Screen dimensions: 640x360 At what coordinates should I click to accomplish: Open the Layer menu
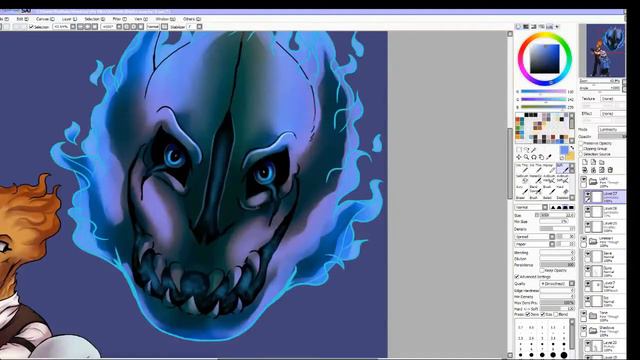[69, 19]
